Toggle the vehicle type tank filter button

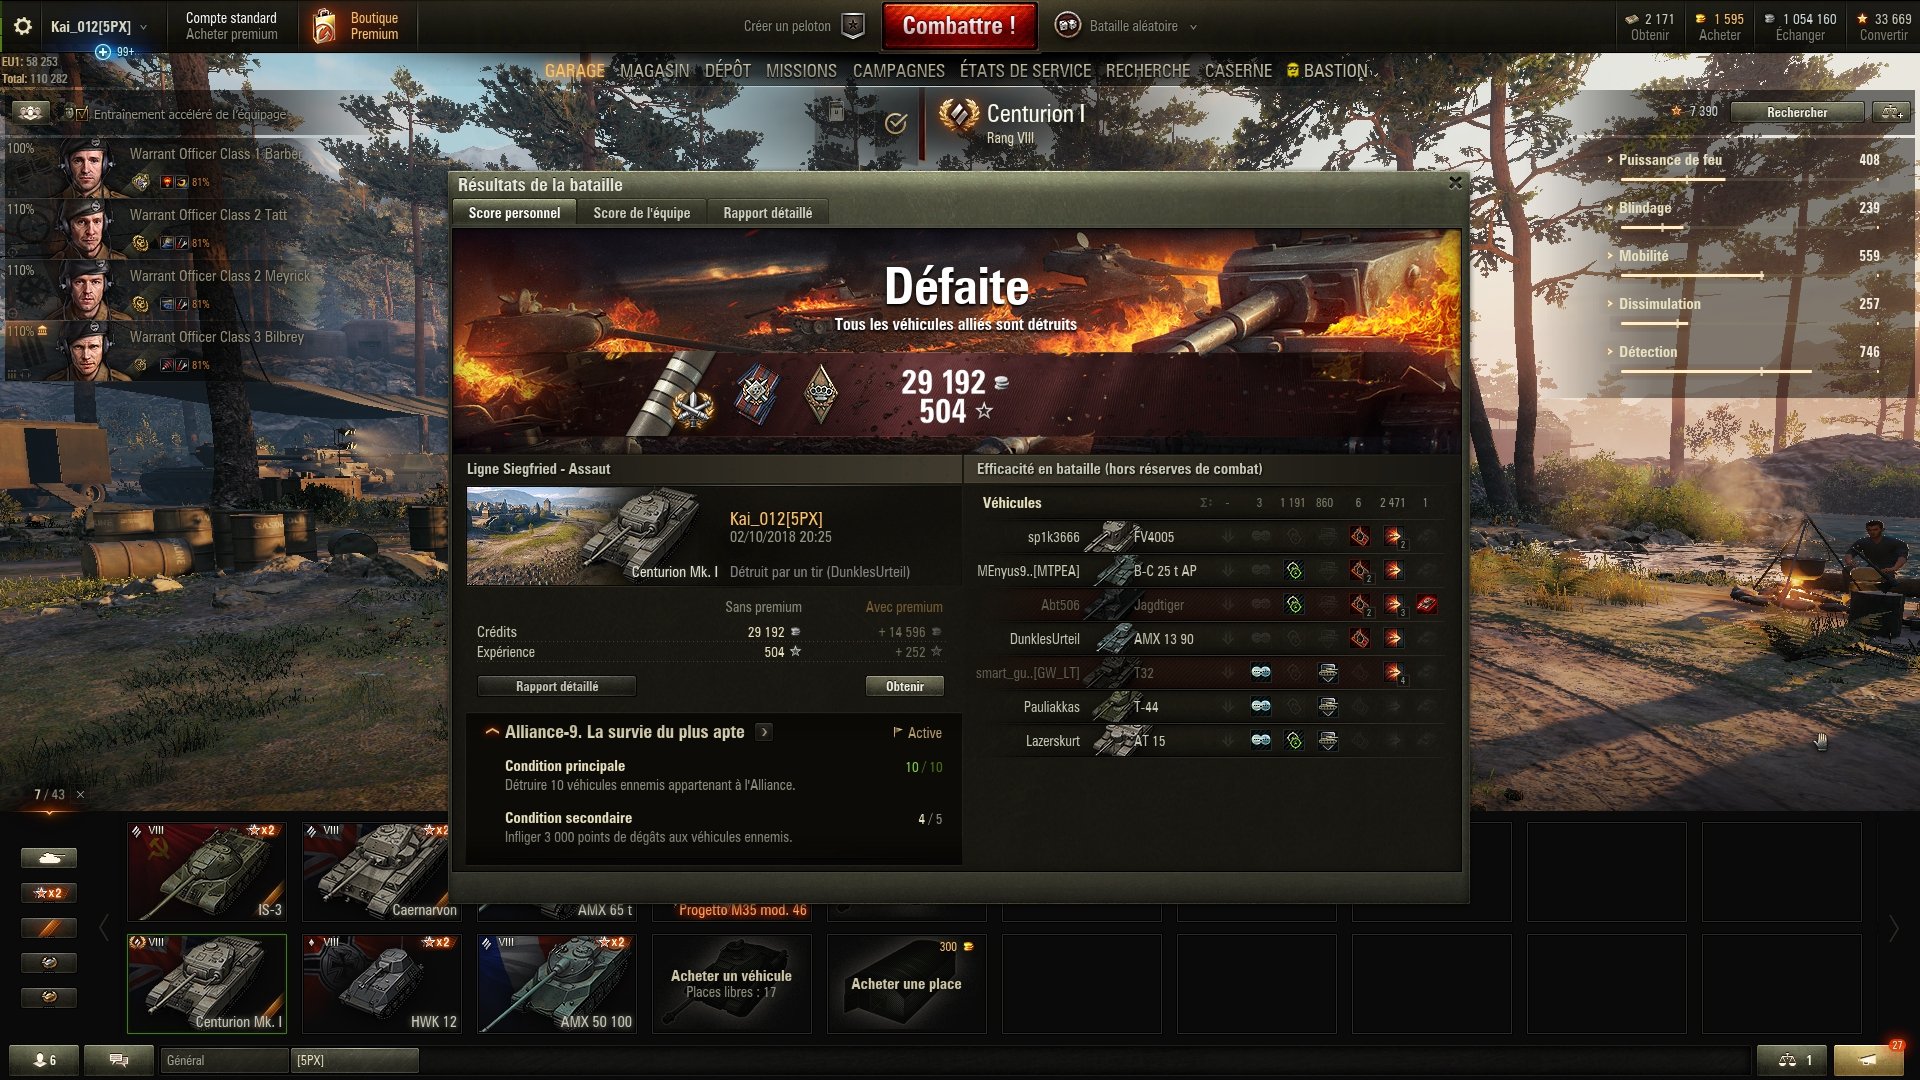[x=48, y=858]
